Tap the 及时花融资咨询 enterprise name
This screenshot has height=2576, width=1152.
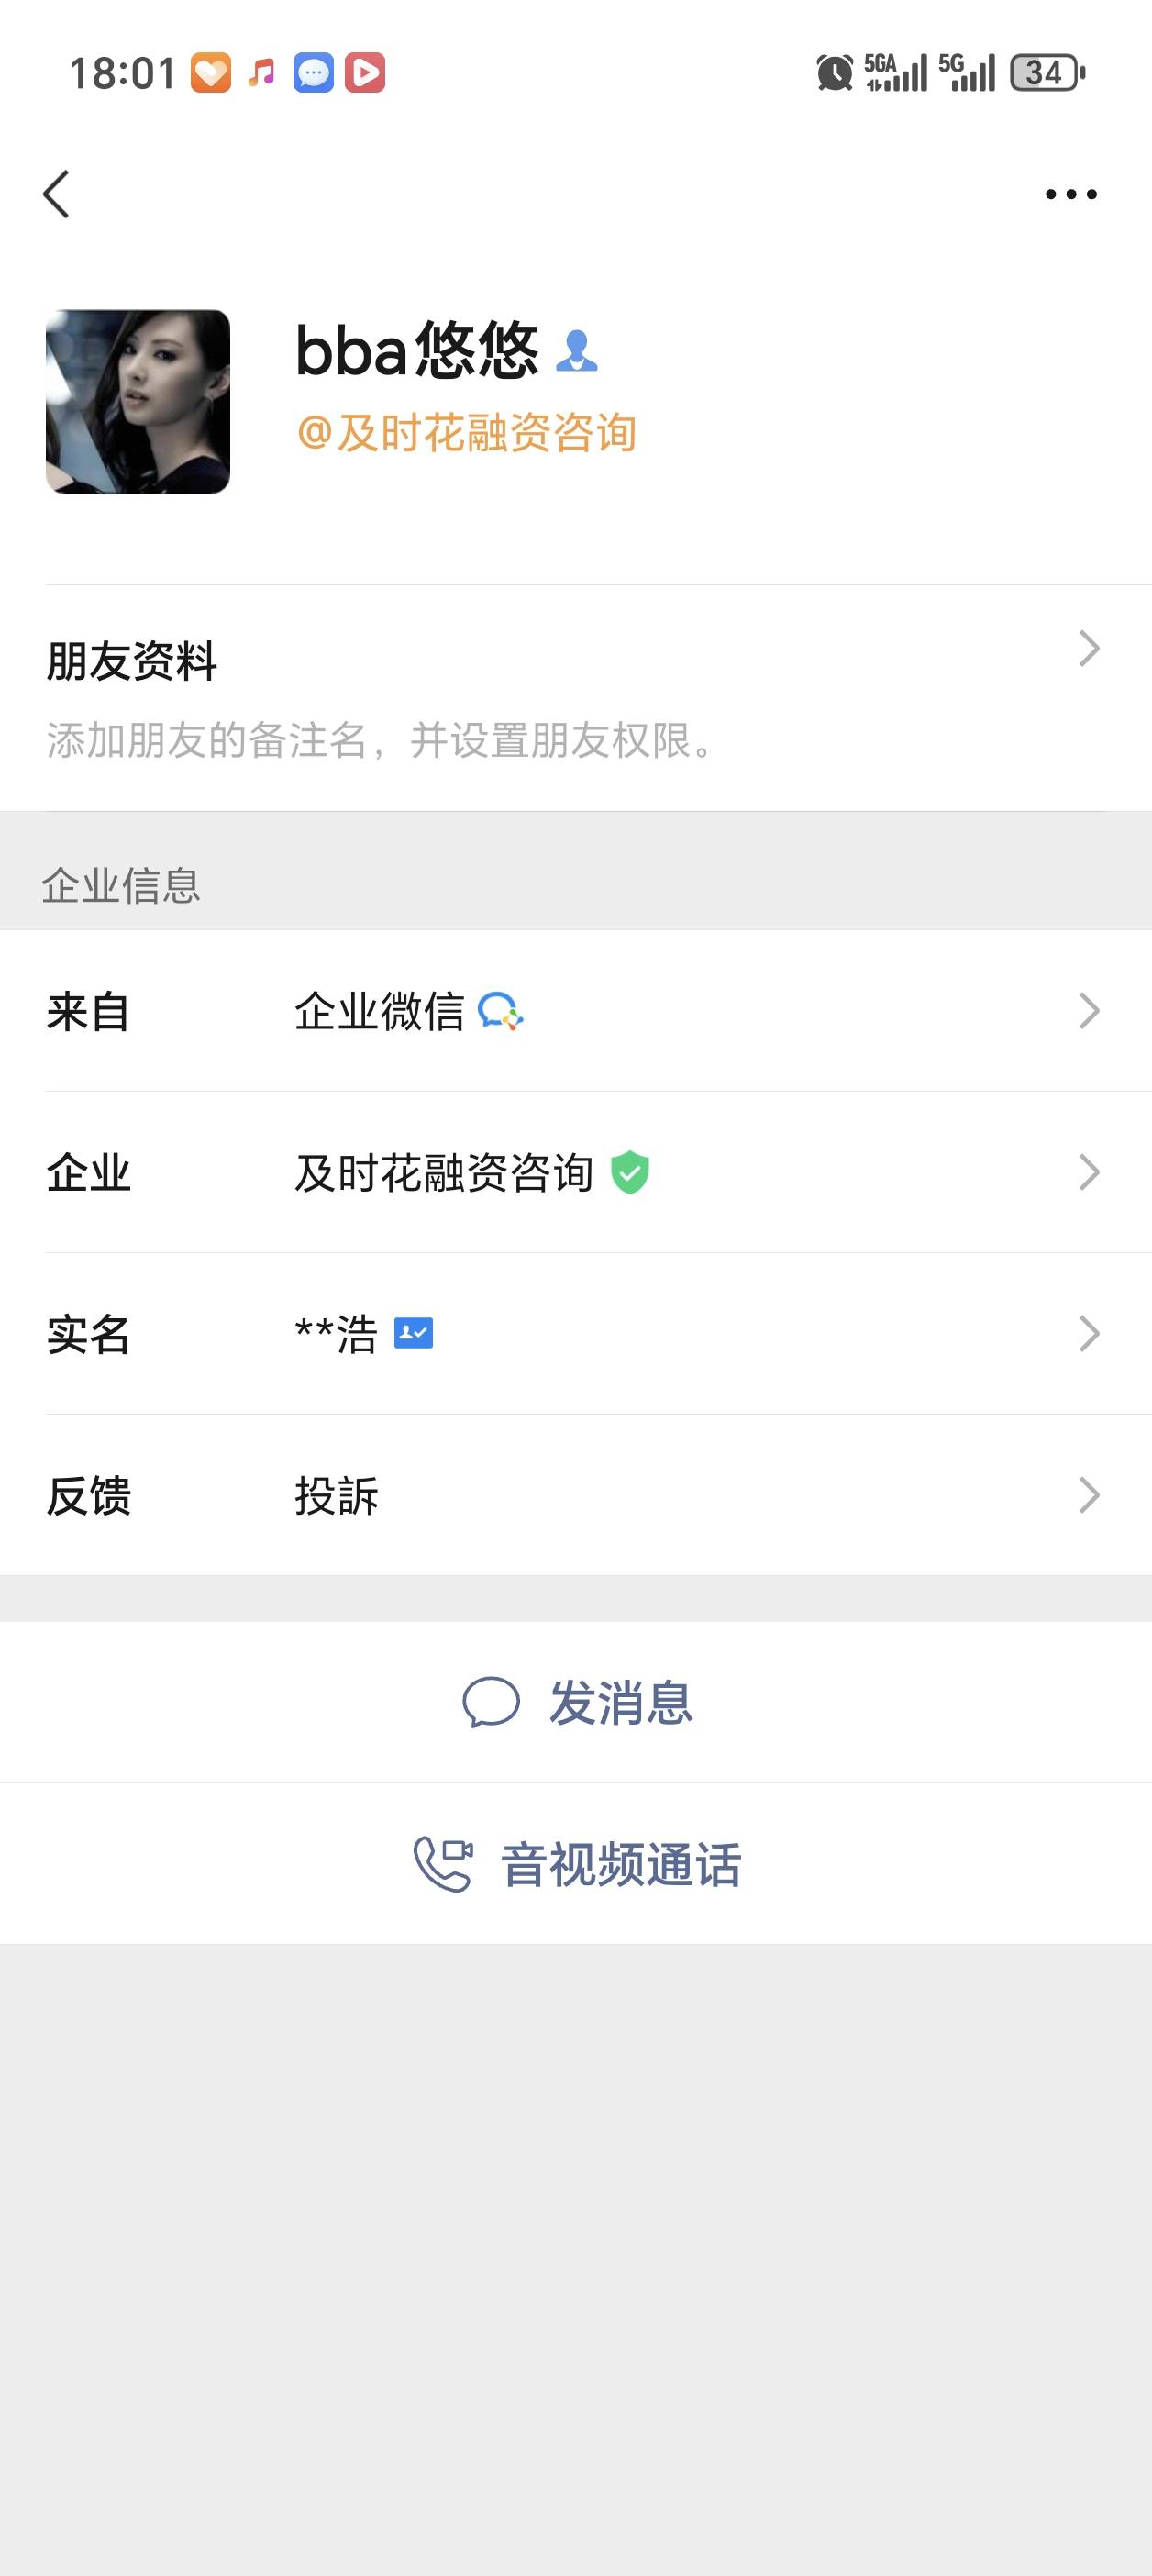(x=444, y=1172)
